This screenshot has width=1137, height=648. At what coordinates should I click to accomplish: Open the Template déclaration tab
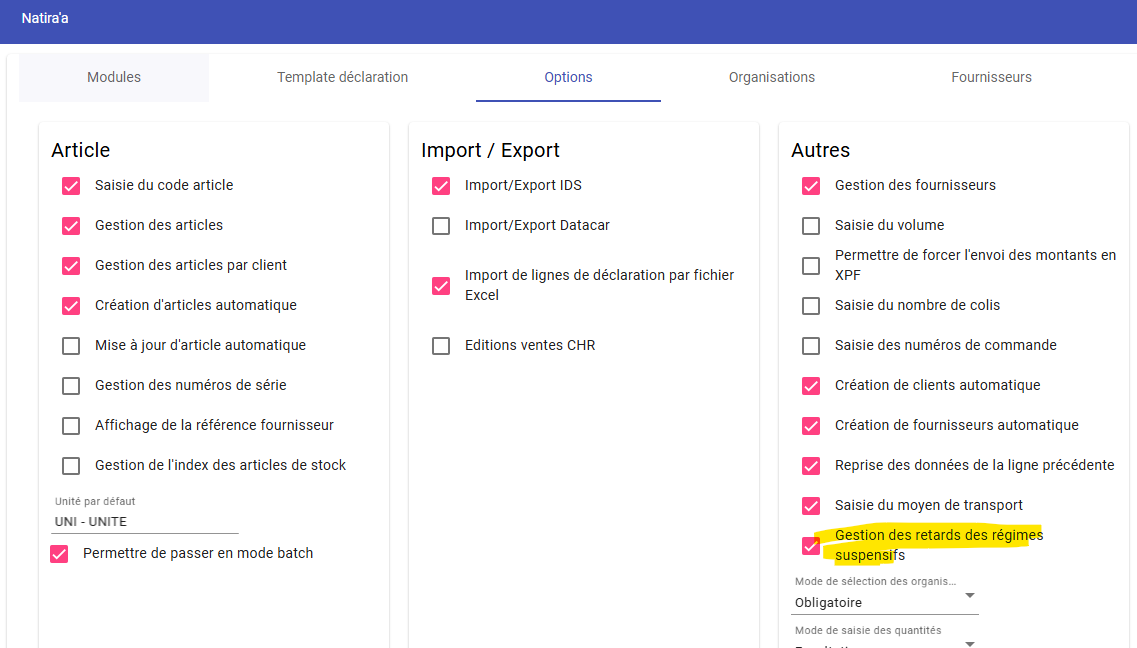[342, 77]
